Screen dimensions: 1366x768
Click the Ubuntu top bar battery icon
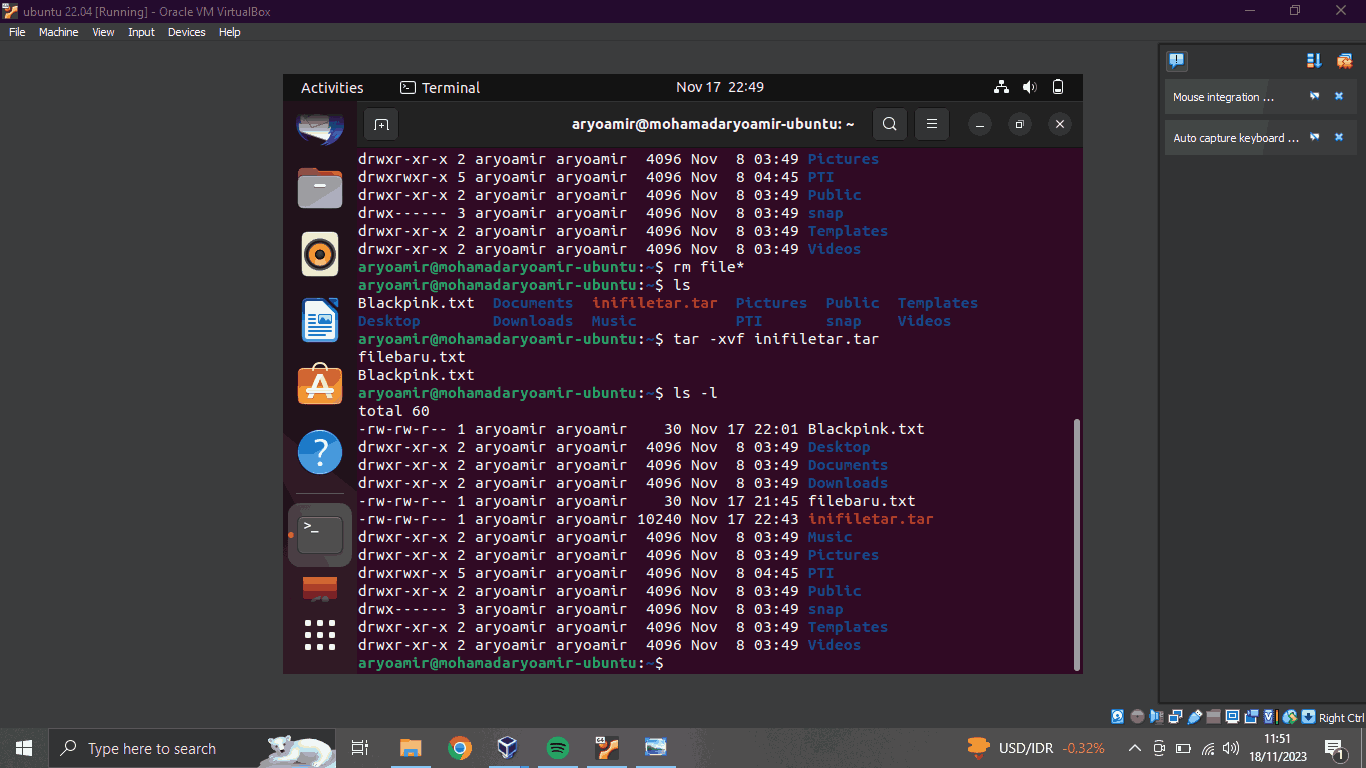tap(1058, 87)
